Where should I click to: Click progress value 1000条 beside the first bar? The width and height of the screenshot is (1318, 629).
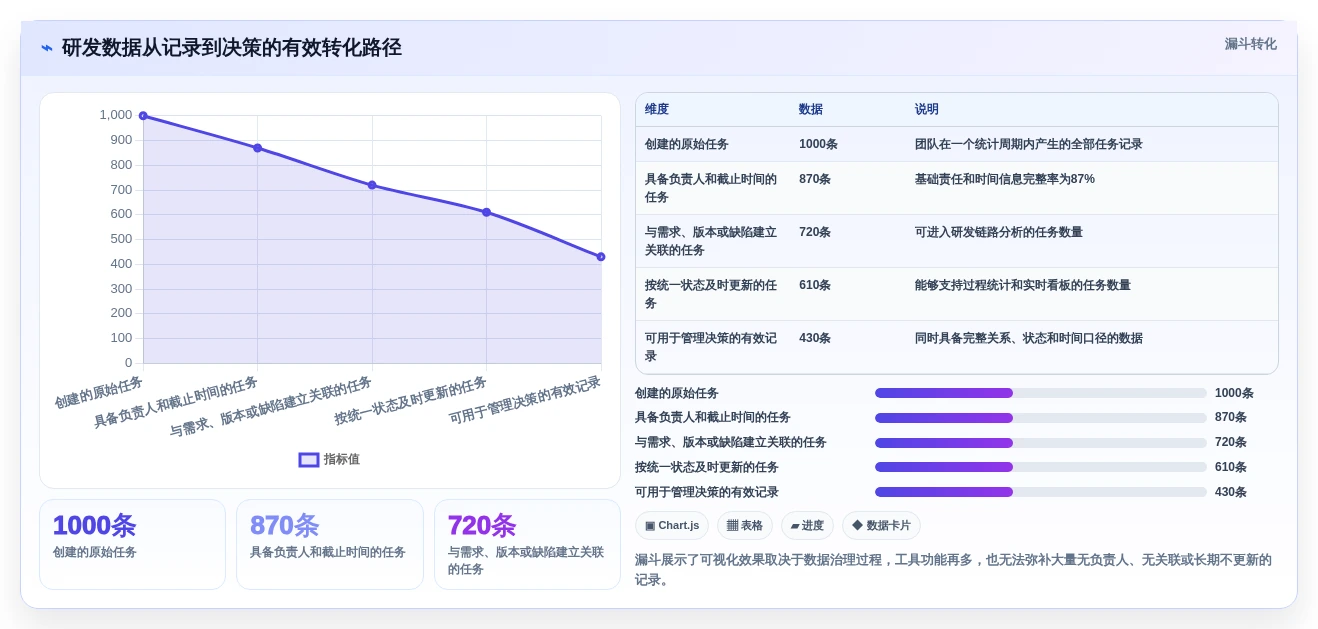click(x=1234, y=393)
